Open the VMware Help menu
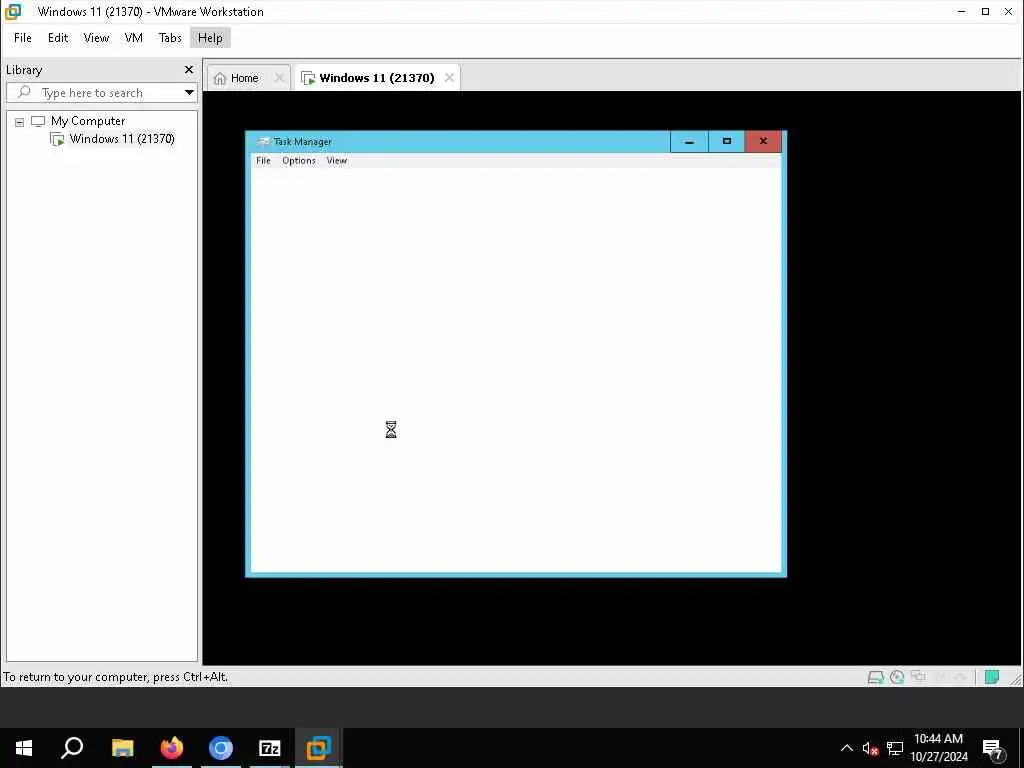 (210, 38)
